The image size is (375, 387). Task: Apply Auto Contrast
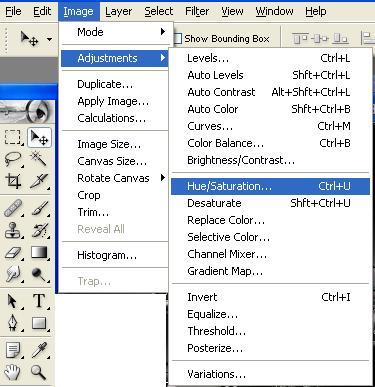(270, 92)
